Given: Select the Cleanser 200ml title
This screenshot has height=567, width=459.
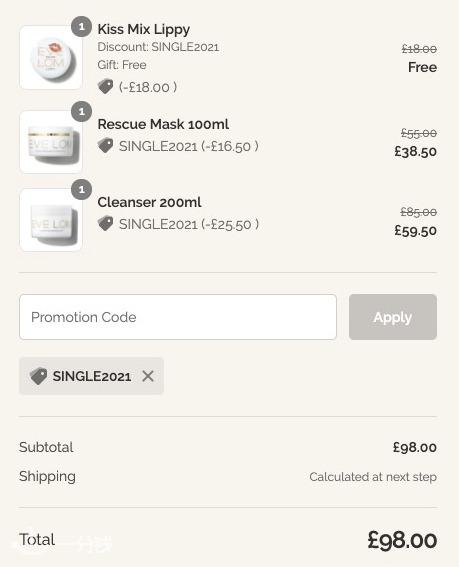Looking at the screenshot, I should [149, 202].
